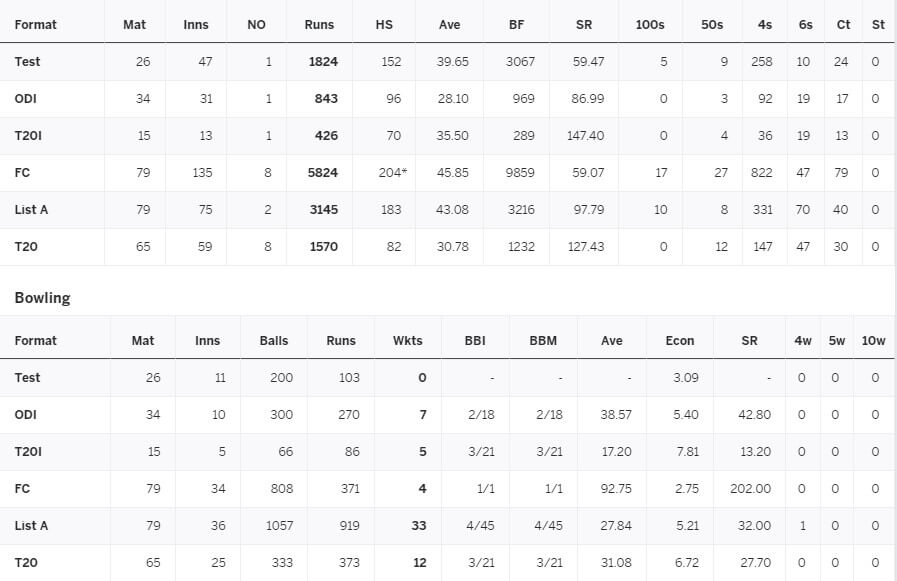Screen dimensions: 897x581
Task: Click the Balls column header
Action: (x=273, y=341)
